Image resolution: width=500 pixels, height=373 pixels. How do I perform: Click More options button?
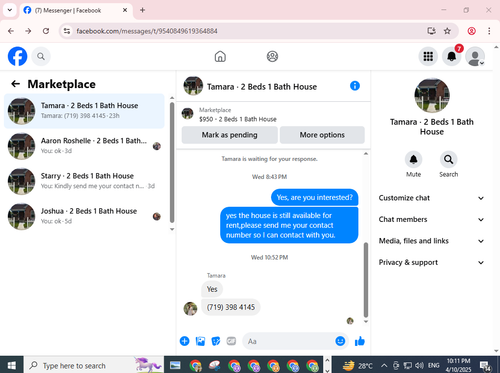322,135
